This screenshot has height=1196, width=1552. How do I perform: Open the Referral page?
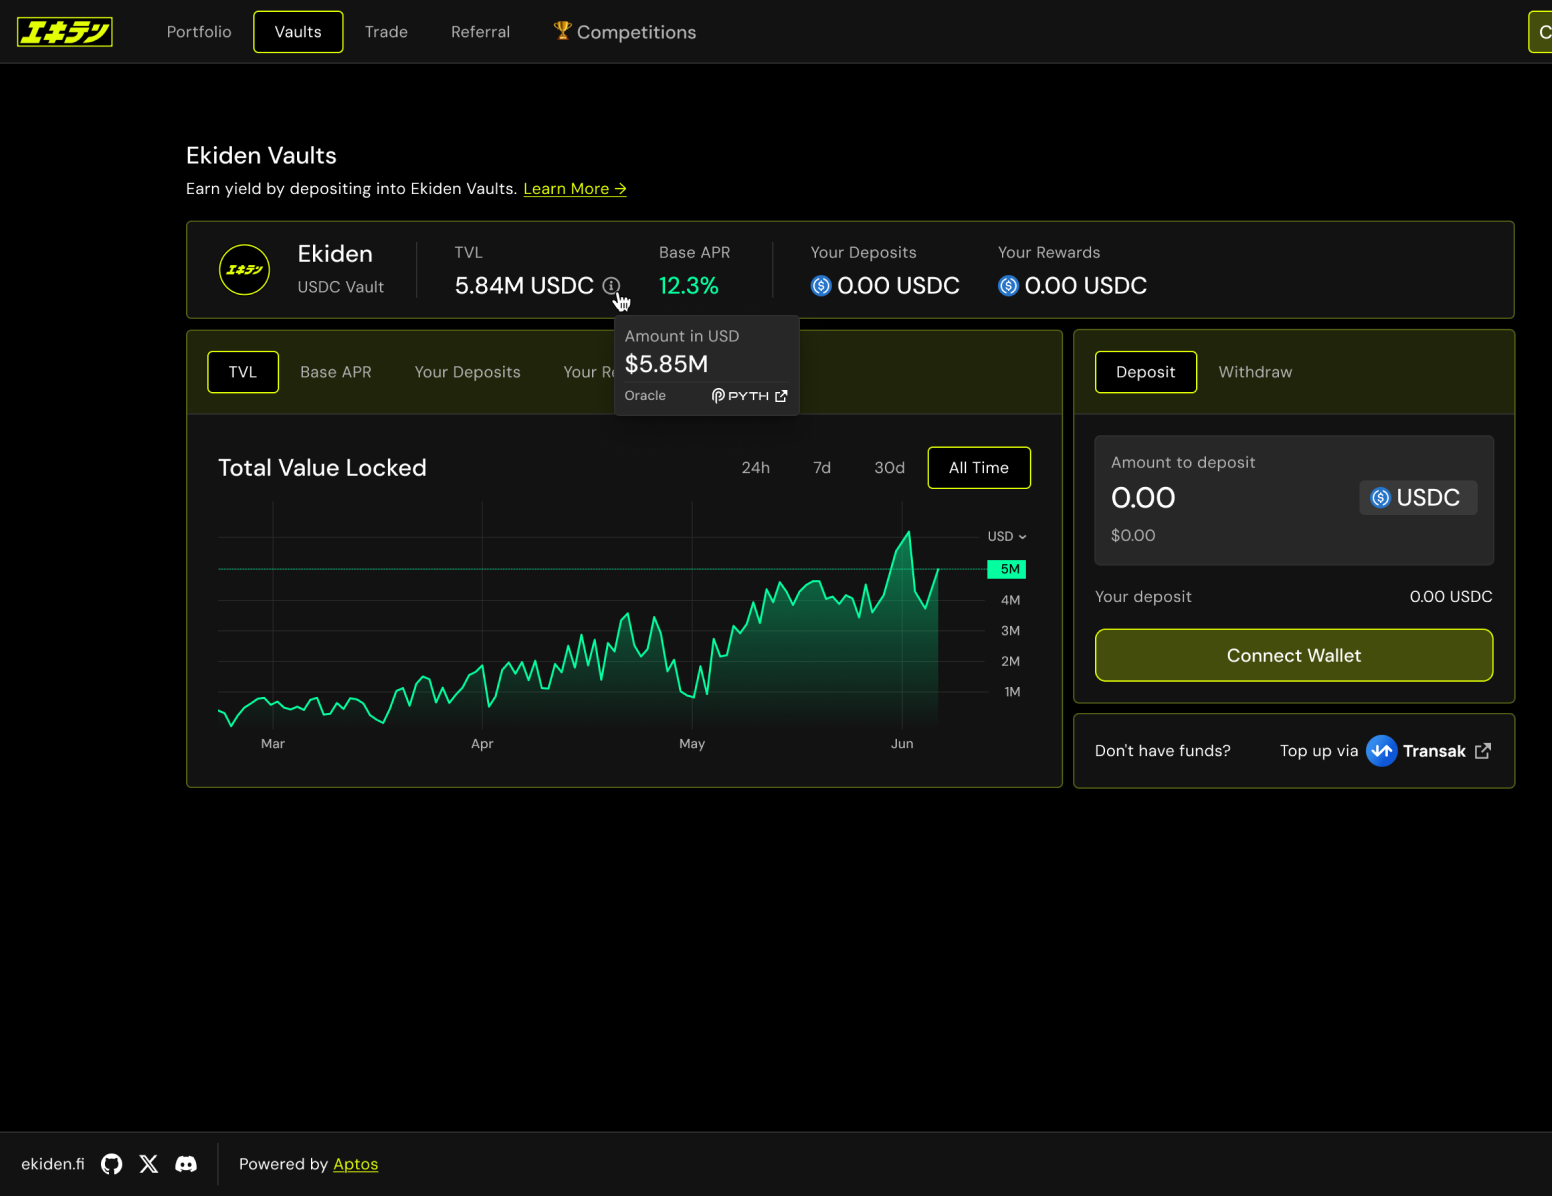(480, 32)
